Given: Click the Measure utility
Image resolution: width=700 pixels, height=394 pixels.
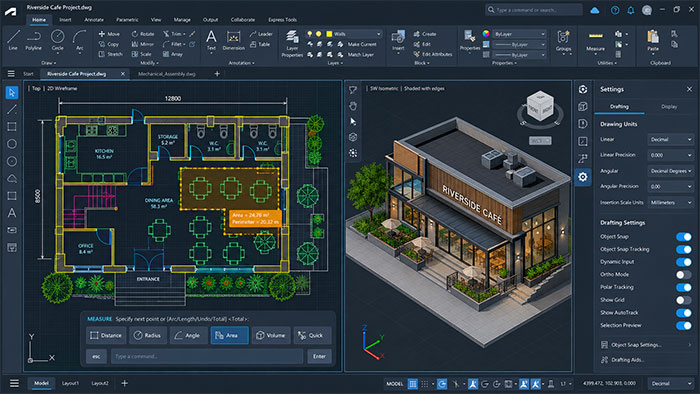Looking at the screenshot, I should pos(595,41).
